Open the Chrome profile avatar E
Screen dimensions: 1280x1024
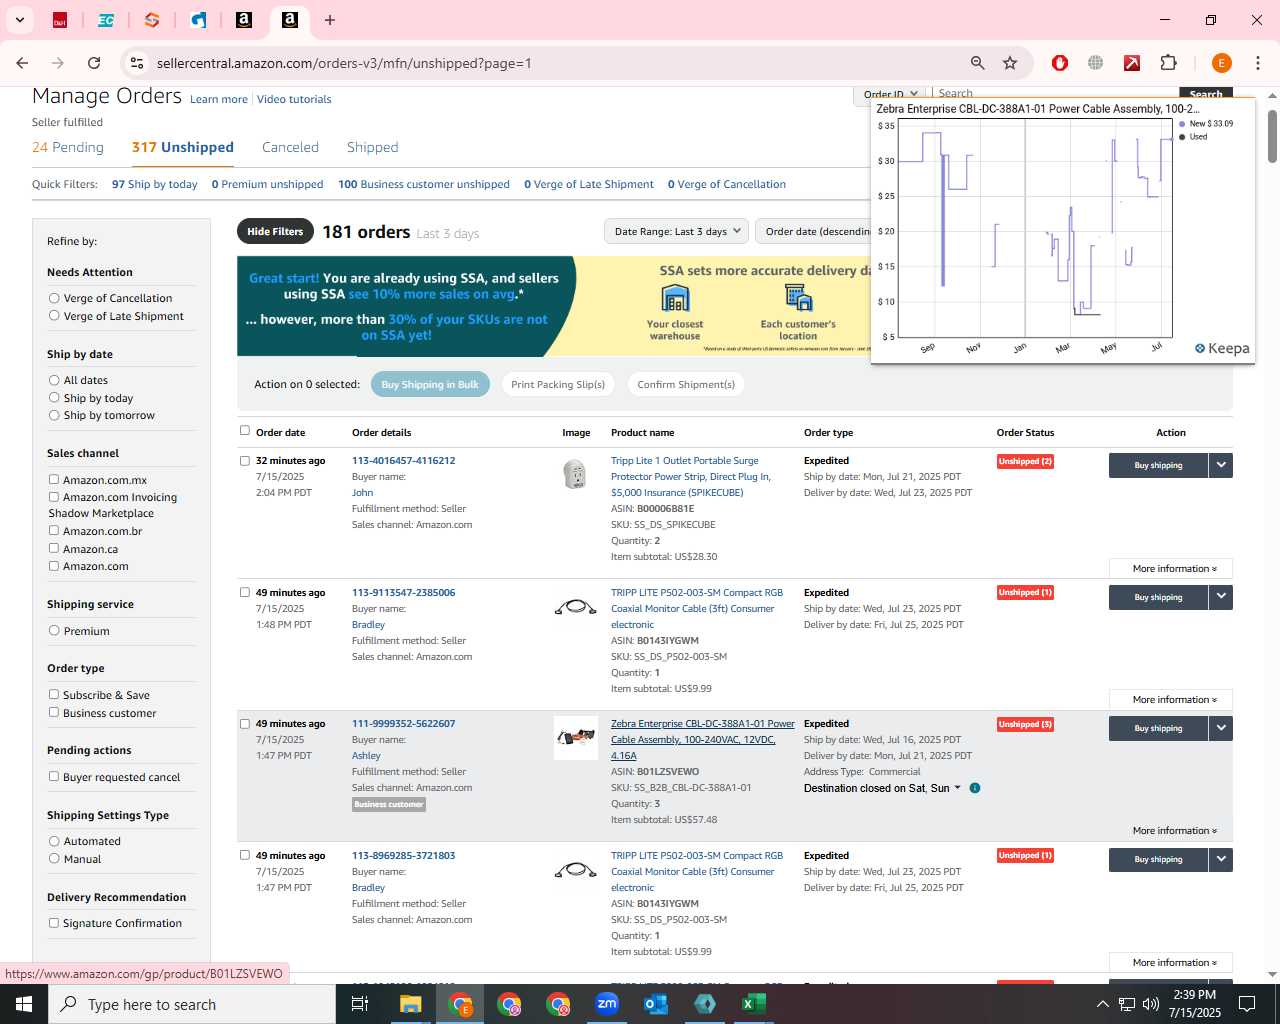point(1221,63)
